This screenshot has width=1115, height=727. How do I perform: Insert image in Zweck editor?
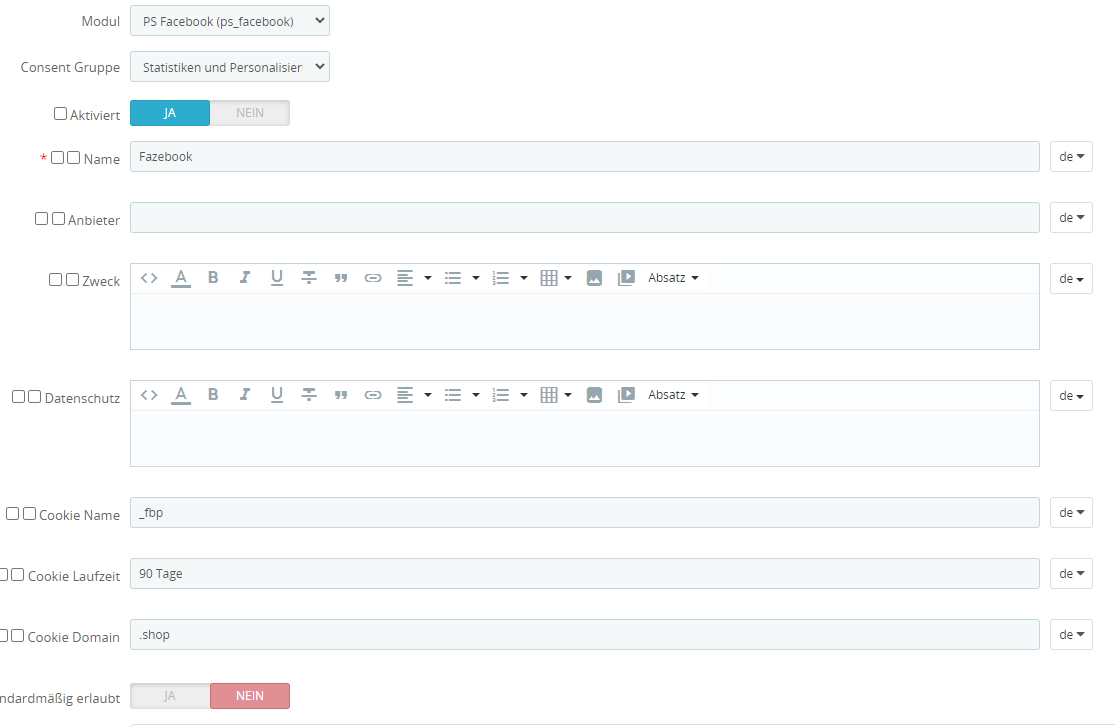point(594,278)
